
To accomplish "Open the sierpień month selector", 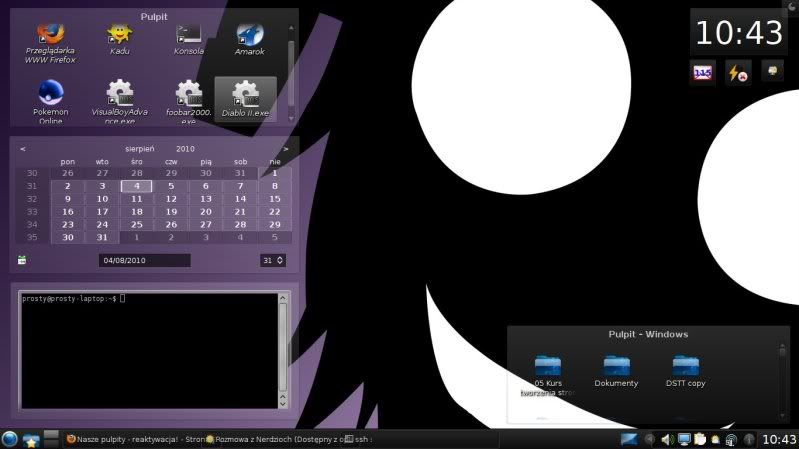I will 140,149.
